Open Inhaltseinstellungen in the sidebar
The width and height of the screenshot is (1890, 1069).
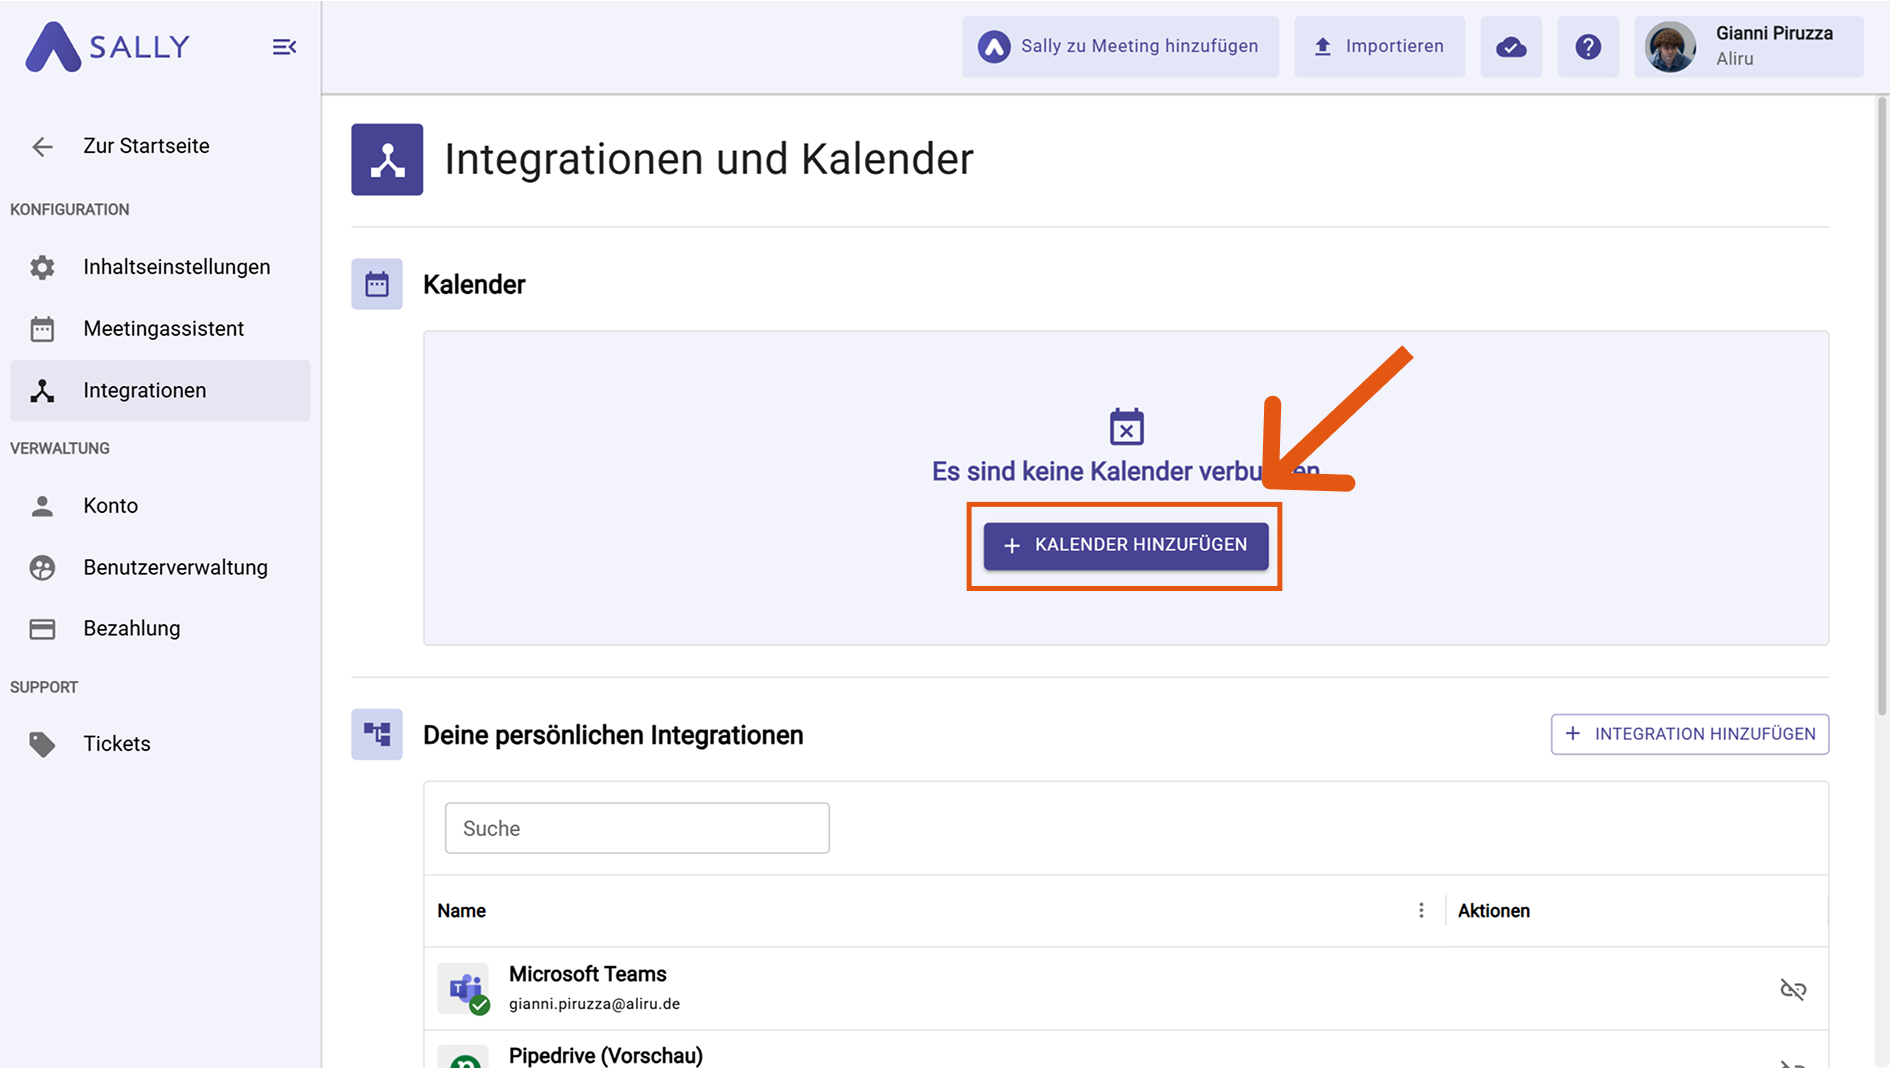[176, 267]
